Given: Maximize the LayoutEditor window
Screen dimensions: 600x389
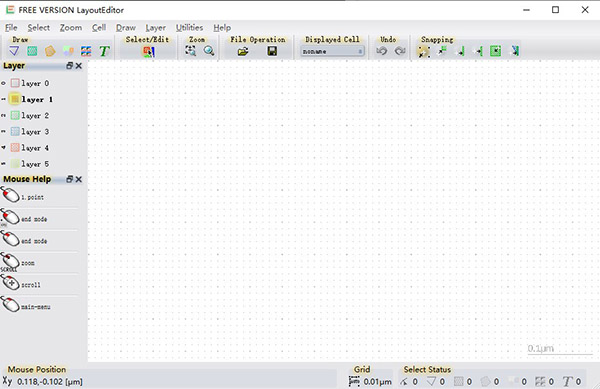Looking at the screenshot, I should coord(555,10).
